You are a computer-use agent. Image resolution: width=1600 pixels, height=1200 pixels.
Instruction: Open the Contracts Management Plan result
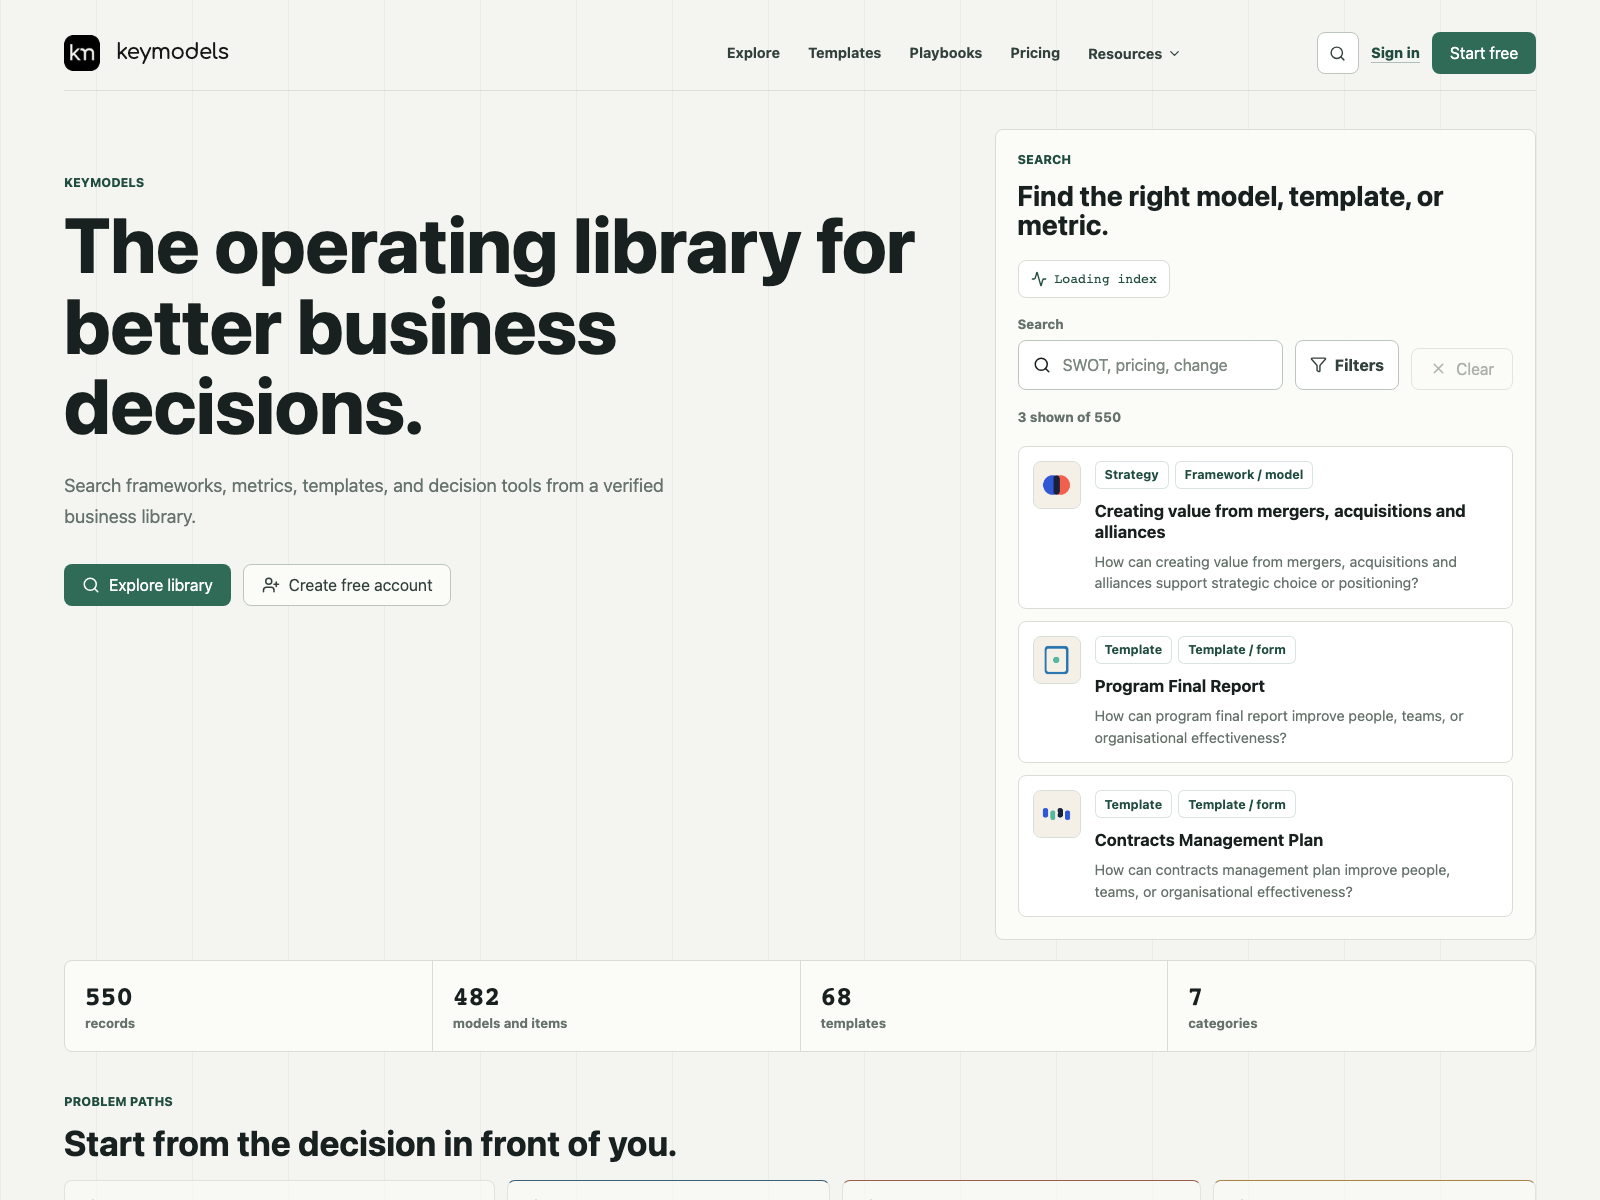point(1209,840)
